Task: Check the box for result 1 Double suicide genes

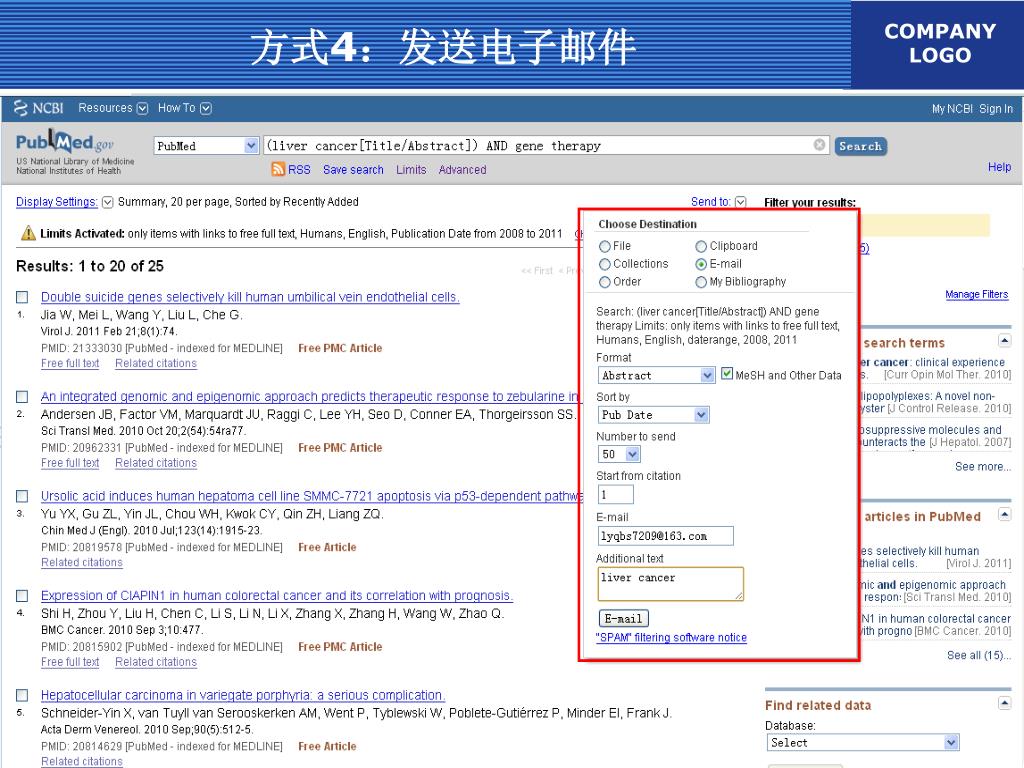Action: pyautogui.click(x=22, y=297)
